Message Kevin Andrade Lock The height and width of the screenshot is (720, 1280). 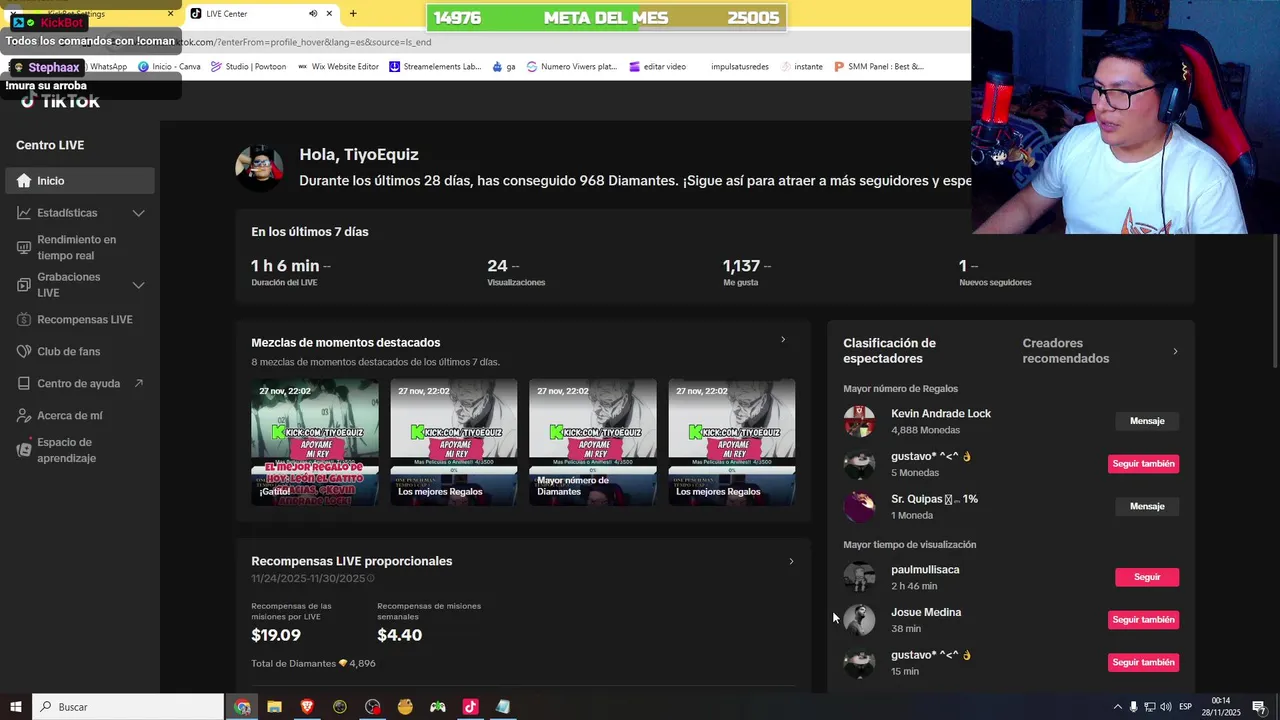[1147, 421]
